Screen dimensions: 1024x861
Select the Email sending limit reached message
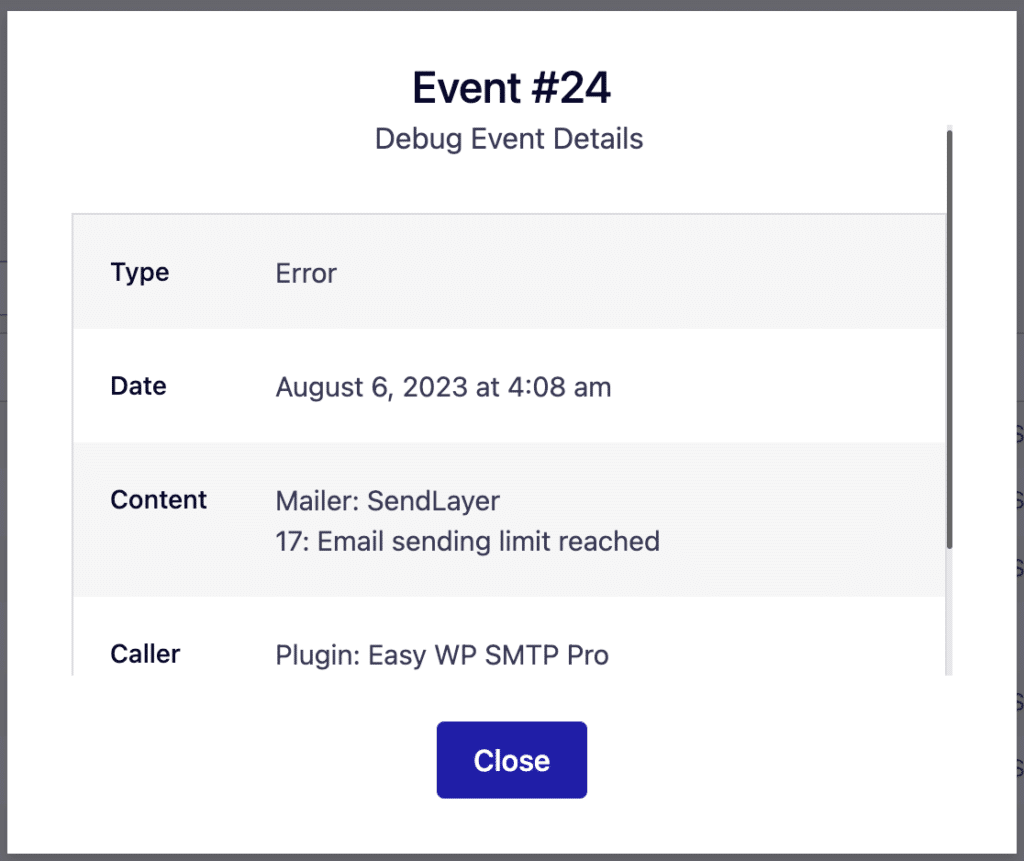pos(467,541)
